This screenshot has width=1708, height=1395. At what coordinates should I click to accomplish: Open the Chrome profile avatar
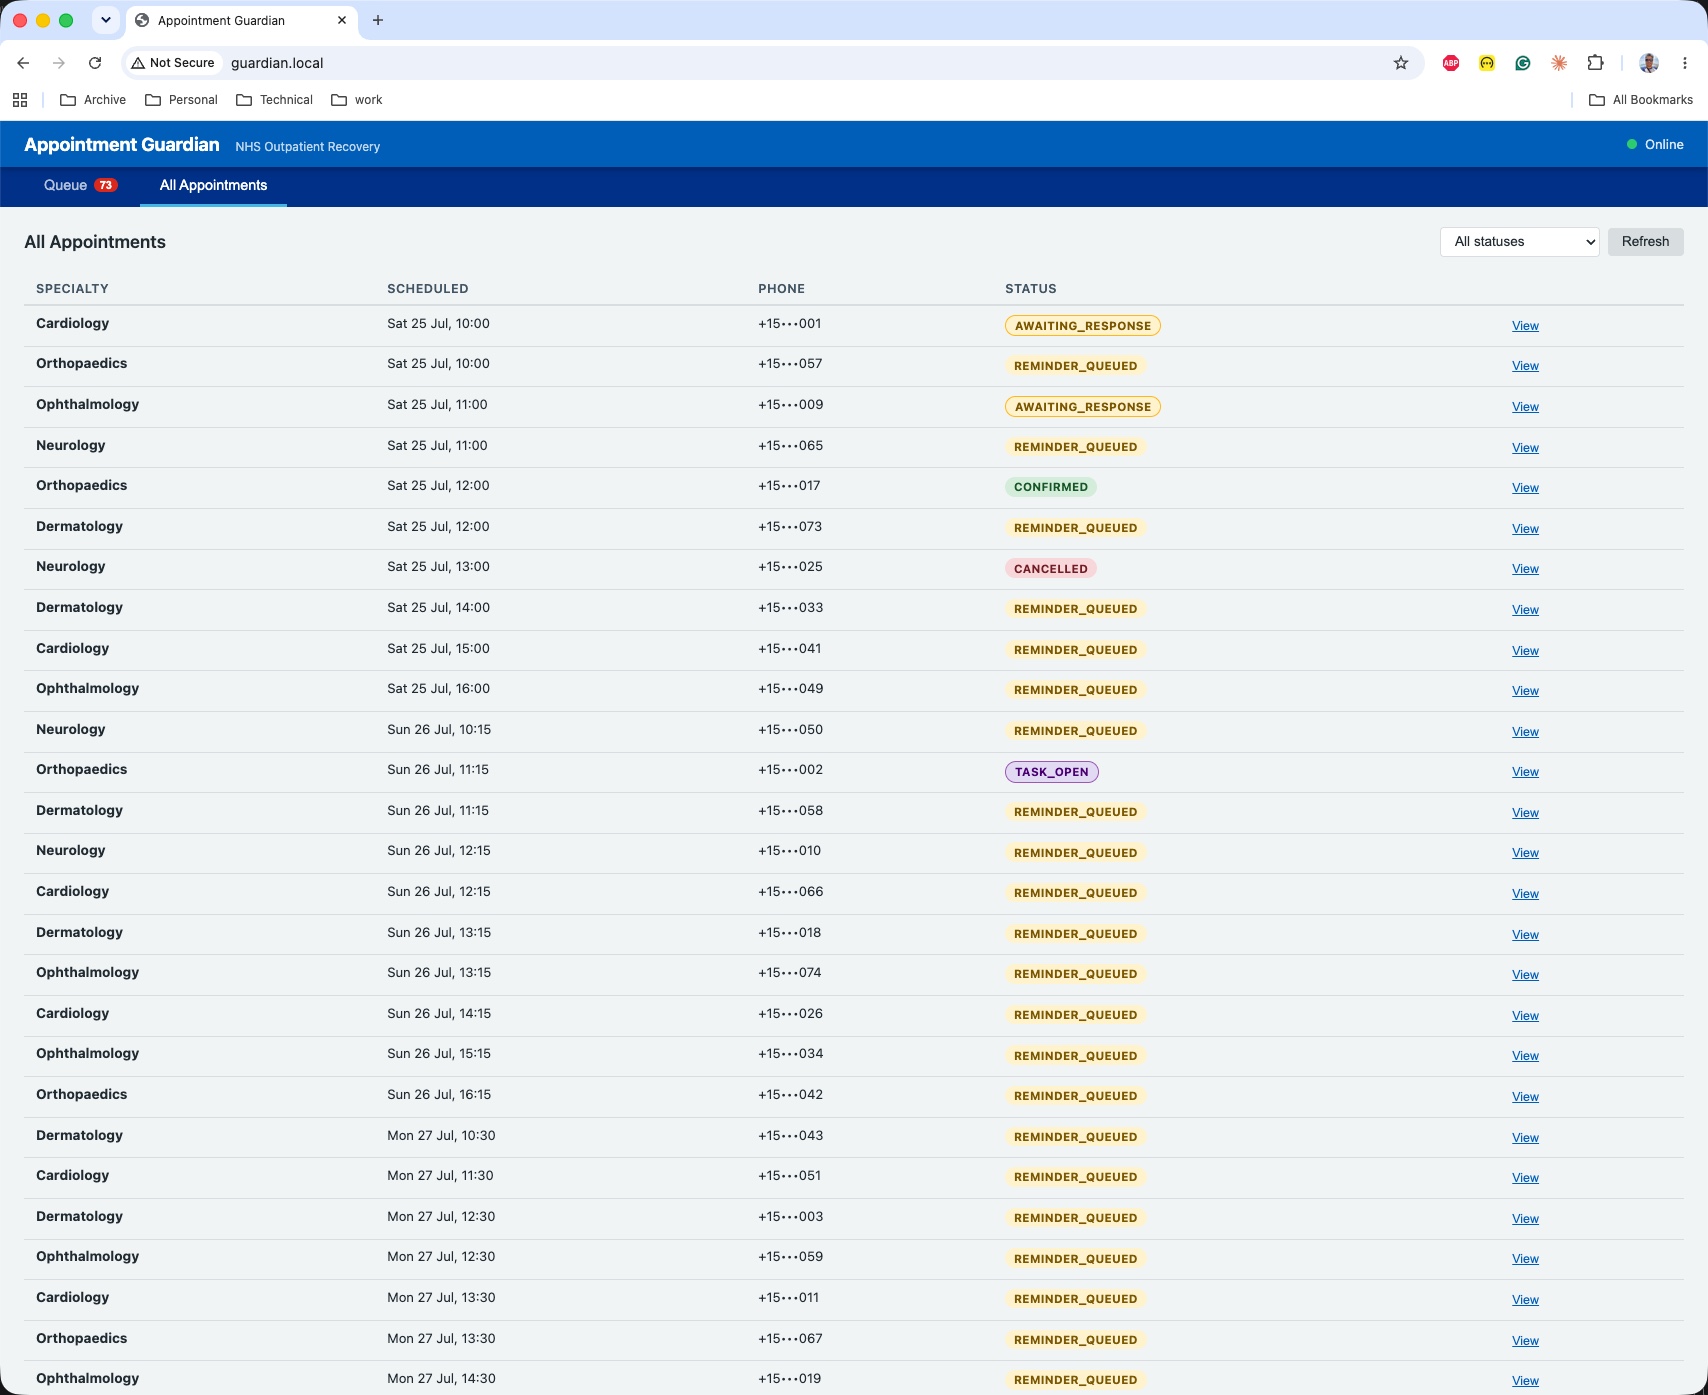pyautogui.click(x=1649, y=63)
